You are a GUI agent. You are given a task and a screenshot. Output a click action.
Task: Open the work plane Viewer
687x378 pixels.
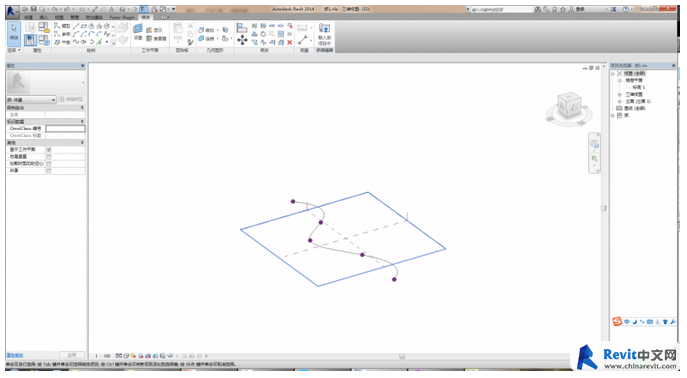pyautogui.click(x=156, y=39)
